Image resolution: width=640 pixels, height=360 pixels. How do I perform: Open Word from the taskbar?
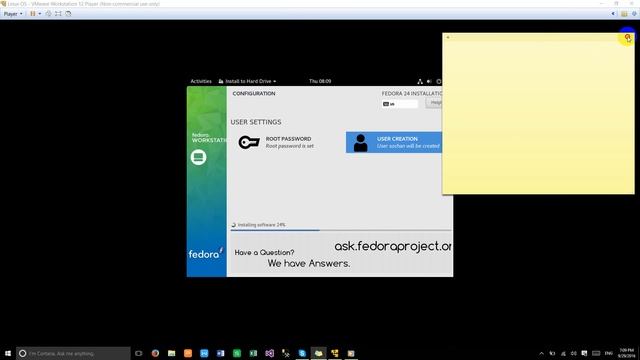click(220, 353)
